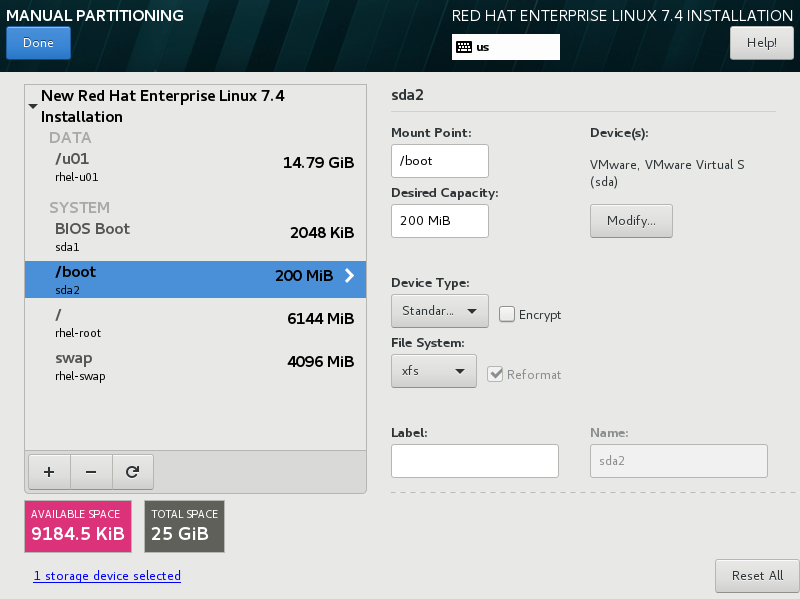Click the Desired Capacity input field
The width and height of the screenshot is (800, 599).
[x=440, y=221]
